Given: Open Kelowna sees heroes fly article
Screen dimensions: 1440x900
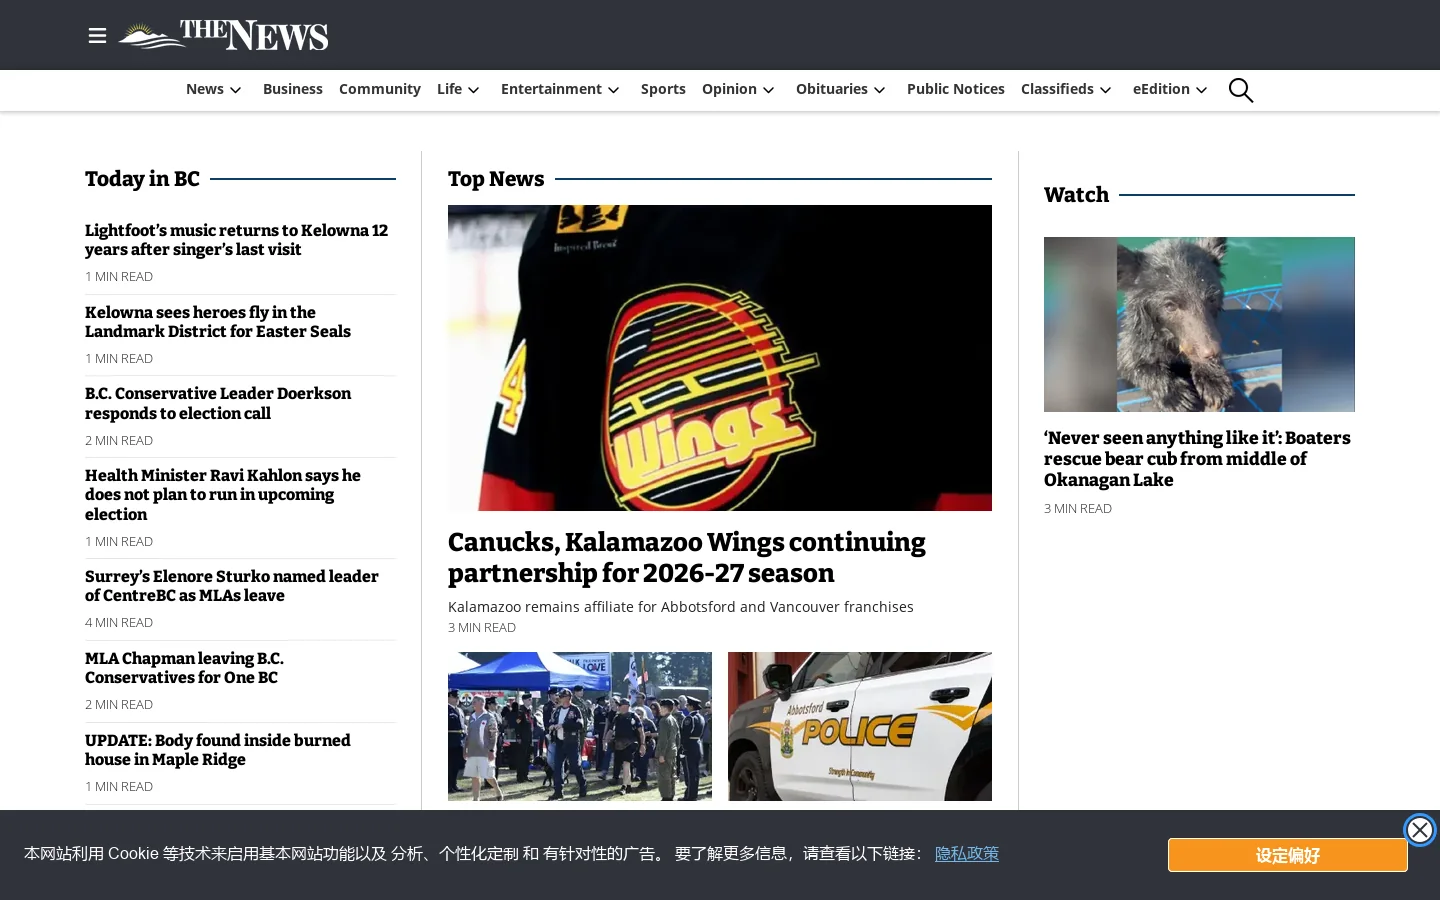Looking at the screenshot, I should [218, 322].
